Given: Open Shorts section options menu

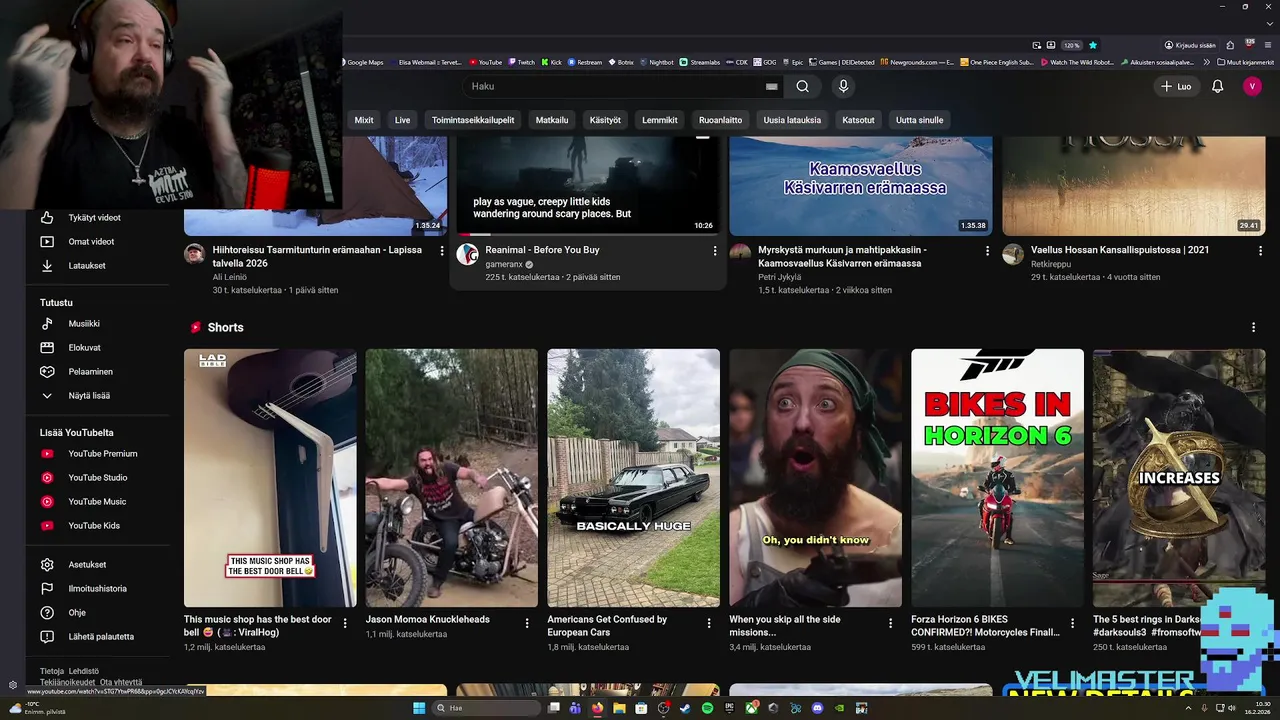Looking at the screenshot, I should click(1253, 327).
